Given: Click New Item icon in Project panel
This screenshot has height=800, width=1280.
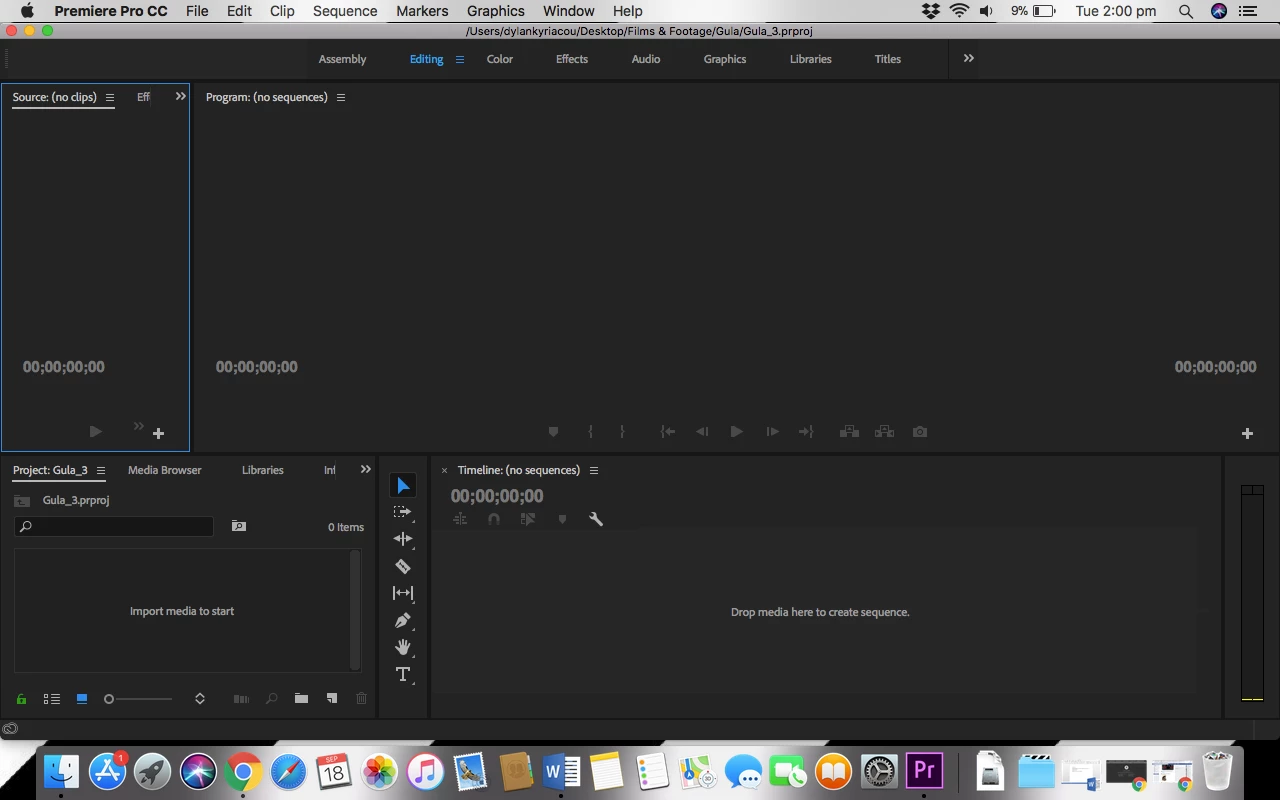Looking at the screenshot, I should [332, 699].
